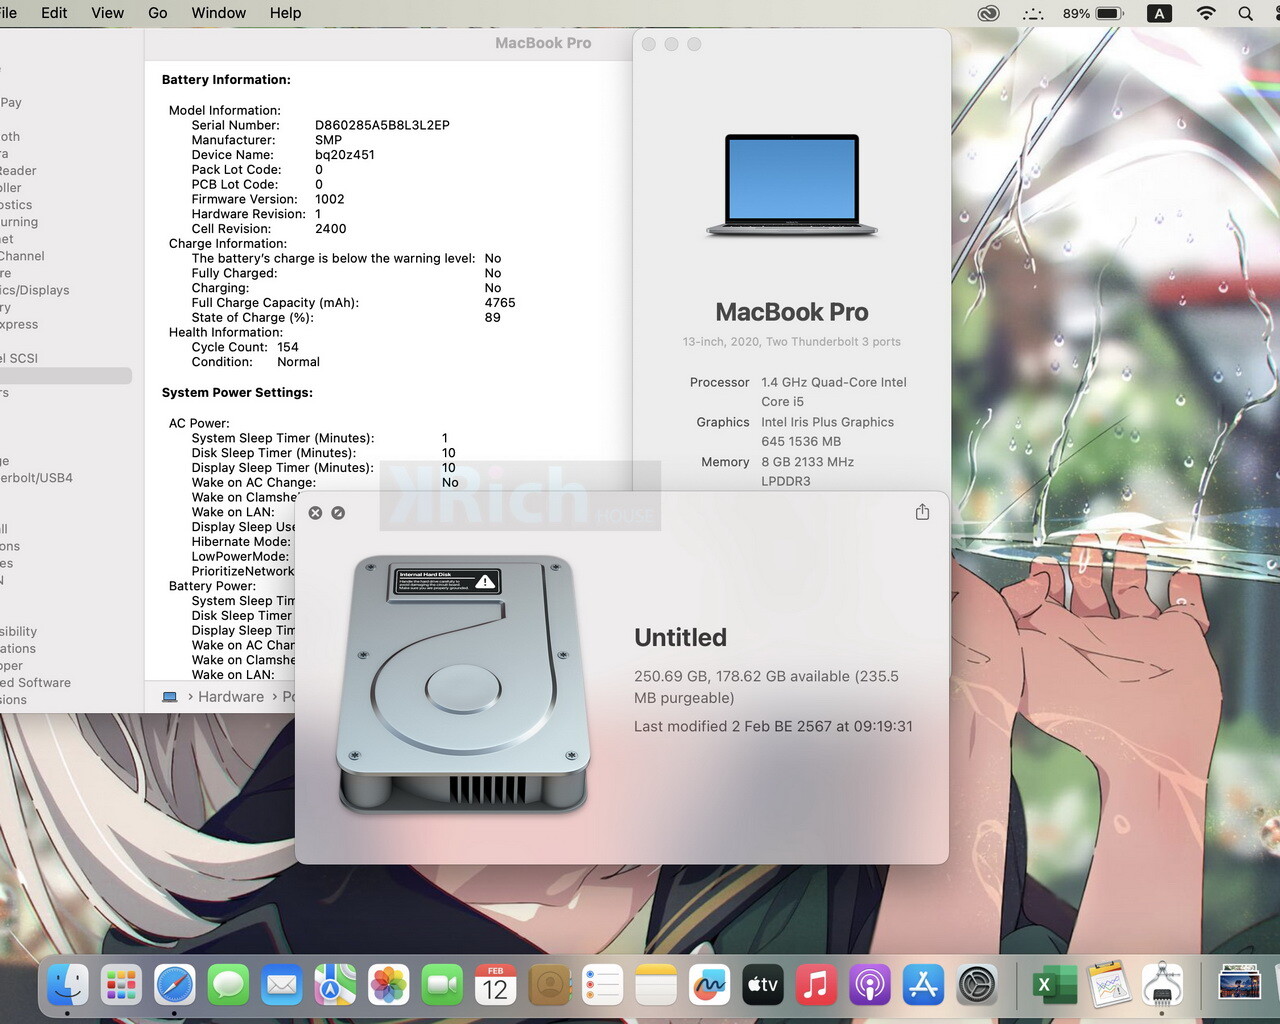Open Apple TV app in the dock
1280x1024 pixels.
(x=763, y=985)
